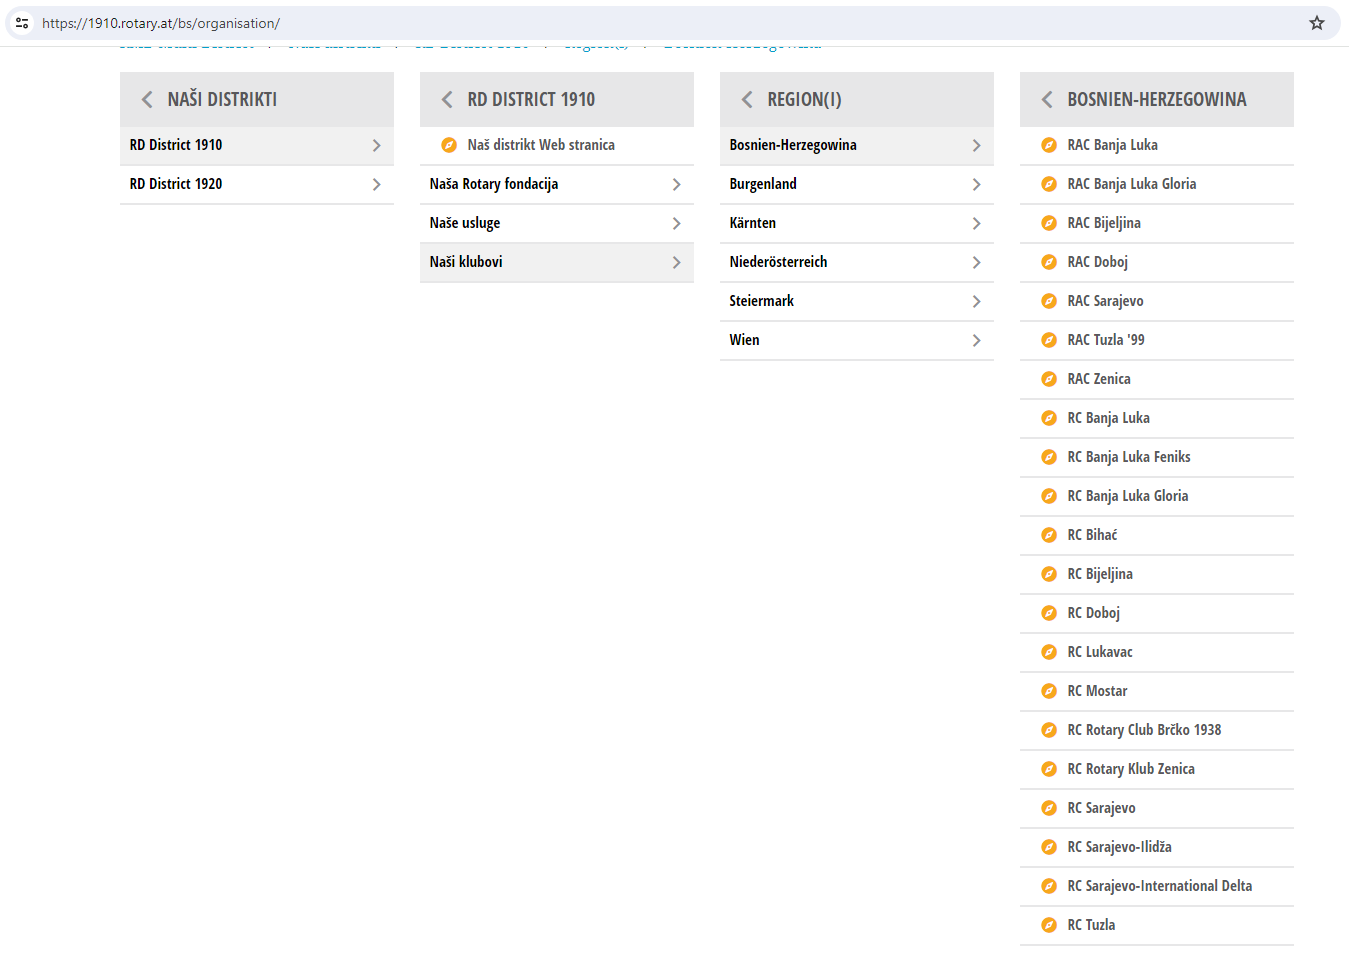Expand the Wien region arrow

coord(976,340)
